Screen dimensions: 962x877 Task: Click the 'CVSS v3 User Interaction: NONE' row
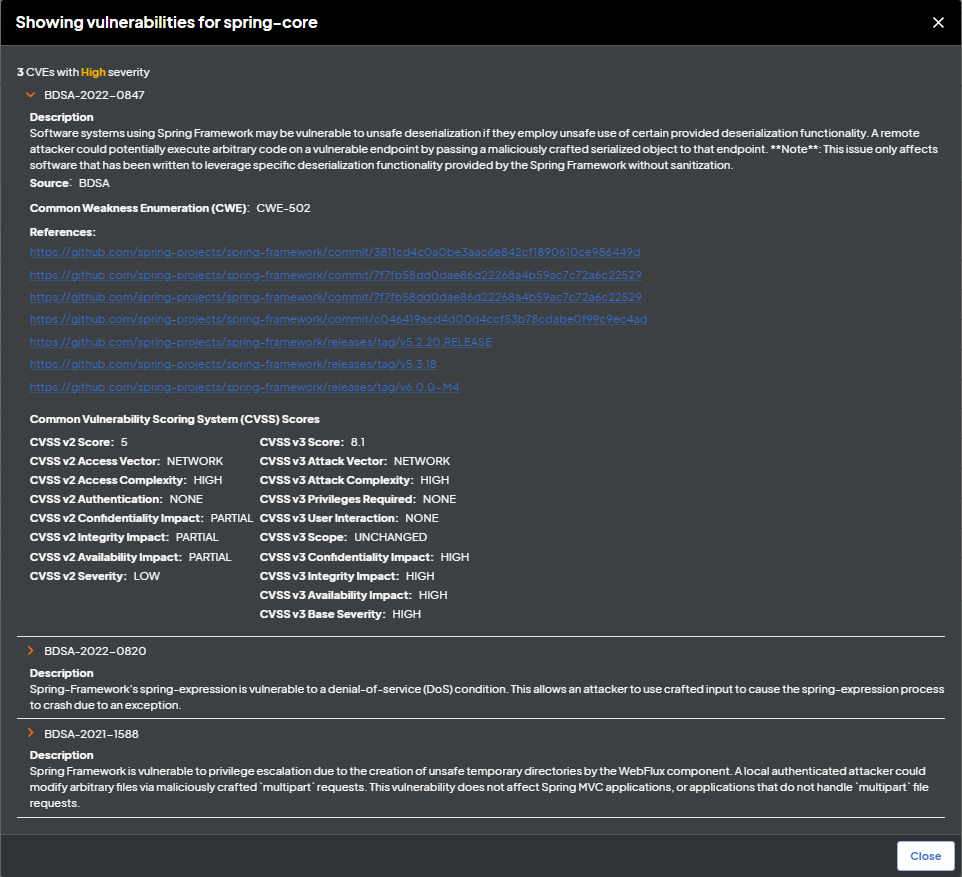(x=349, y=518)
